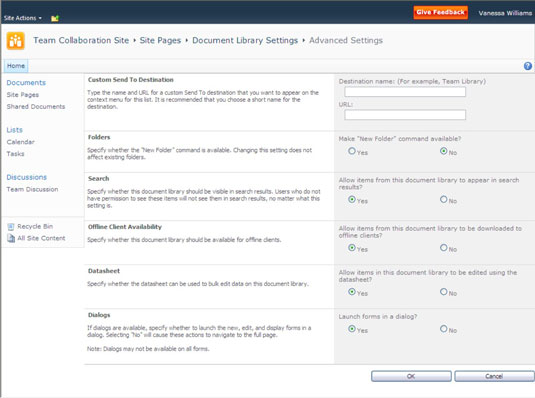Click the All Site Content page icon

point(11,238)
